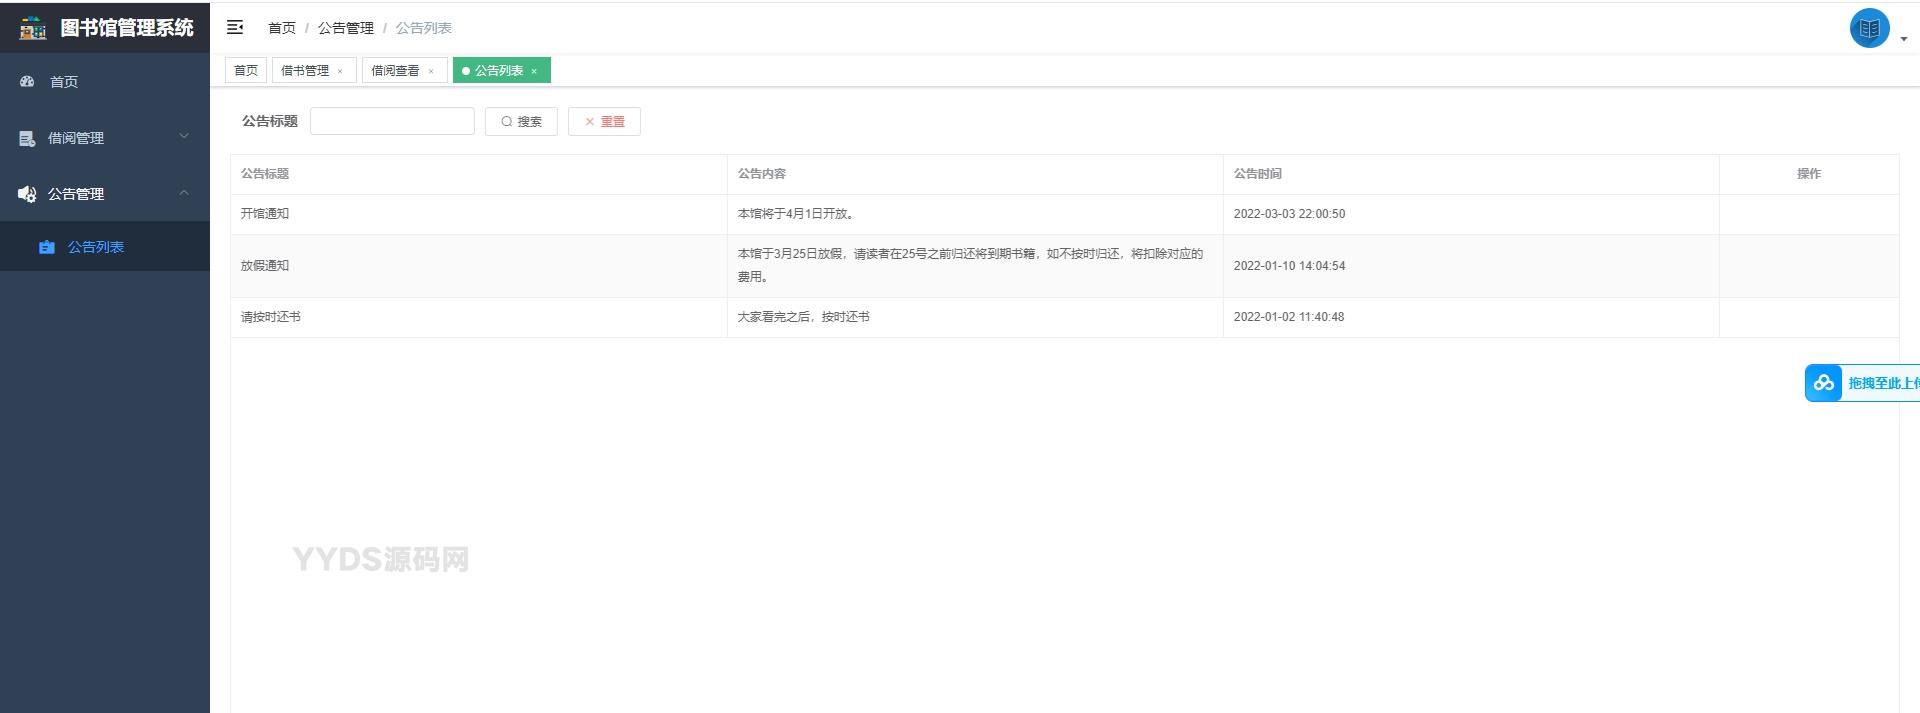Focus the 公告标题 search input field

pos(392,121)
